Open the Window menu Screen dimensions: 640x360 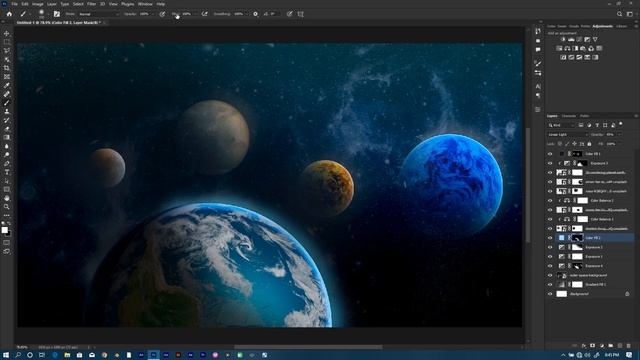coord(145,4)
